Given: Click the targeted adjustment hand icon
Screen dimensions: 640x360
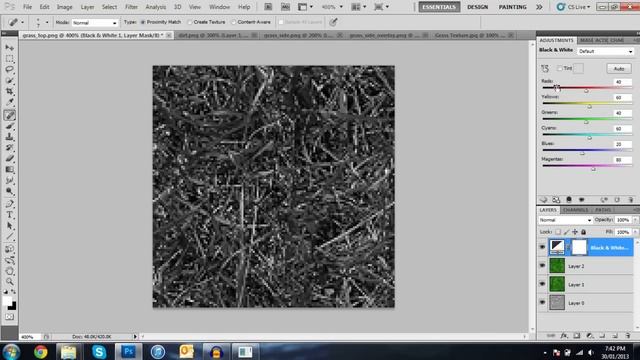Looking at the screenshot, I should (545, 69).
